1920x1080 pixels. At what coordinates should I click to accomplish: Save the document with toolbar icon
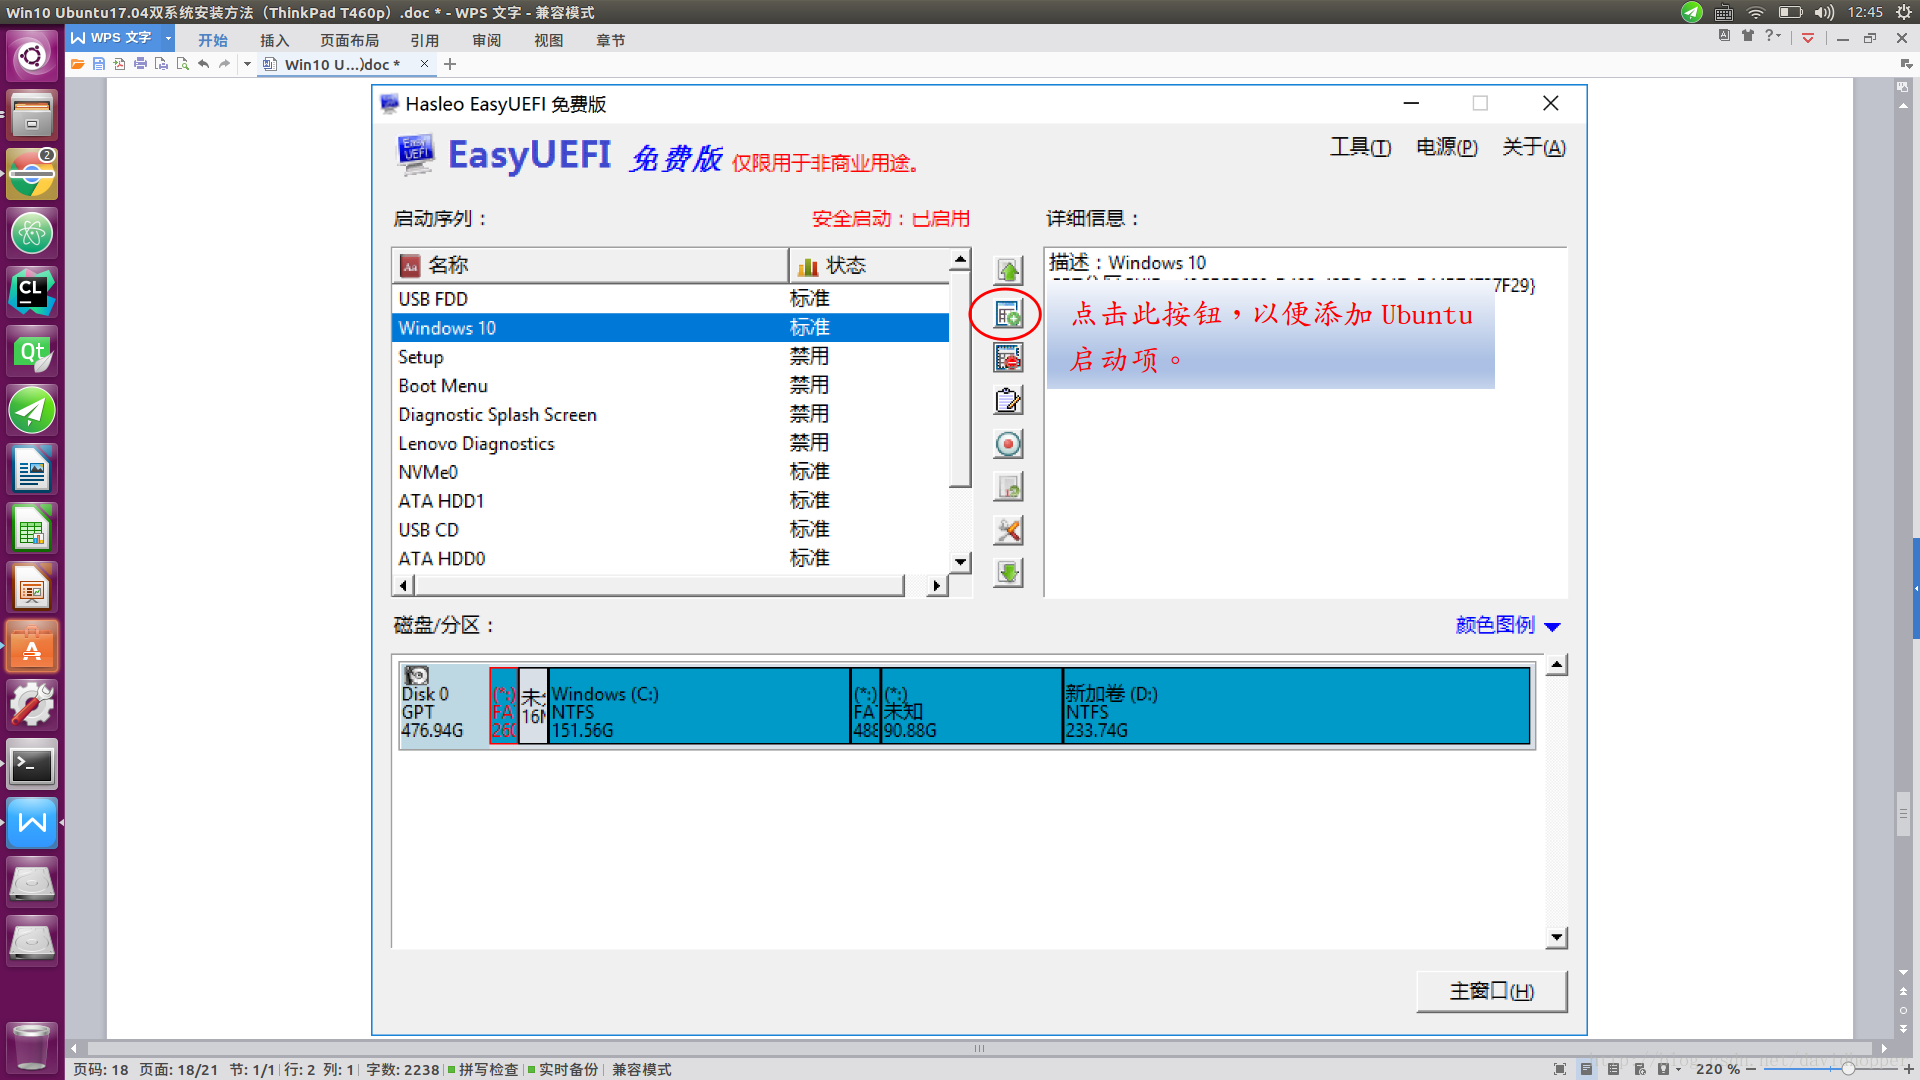[98, 64]
